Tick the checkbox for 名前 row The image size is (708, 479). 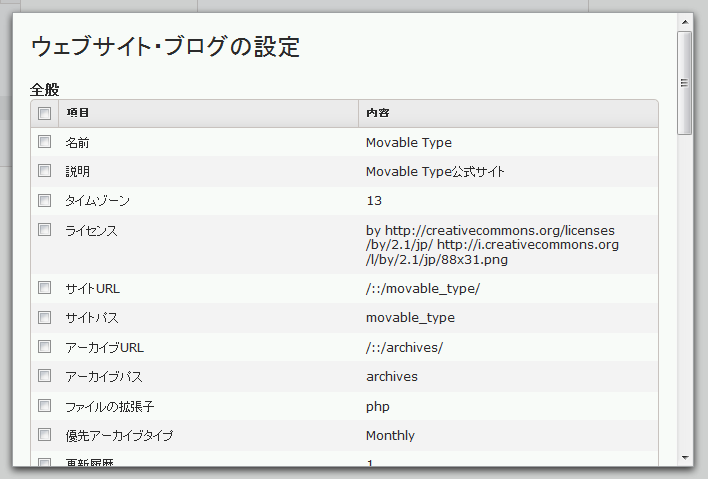(x=44, y=142)
